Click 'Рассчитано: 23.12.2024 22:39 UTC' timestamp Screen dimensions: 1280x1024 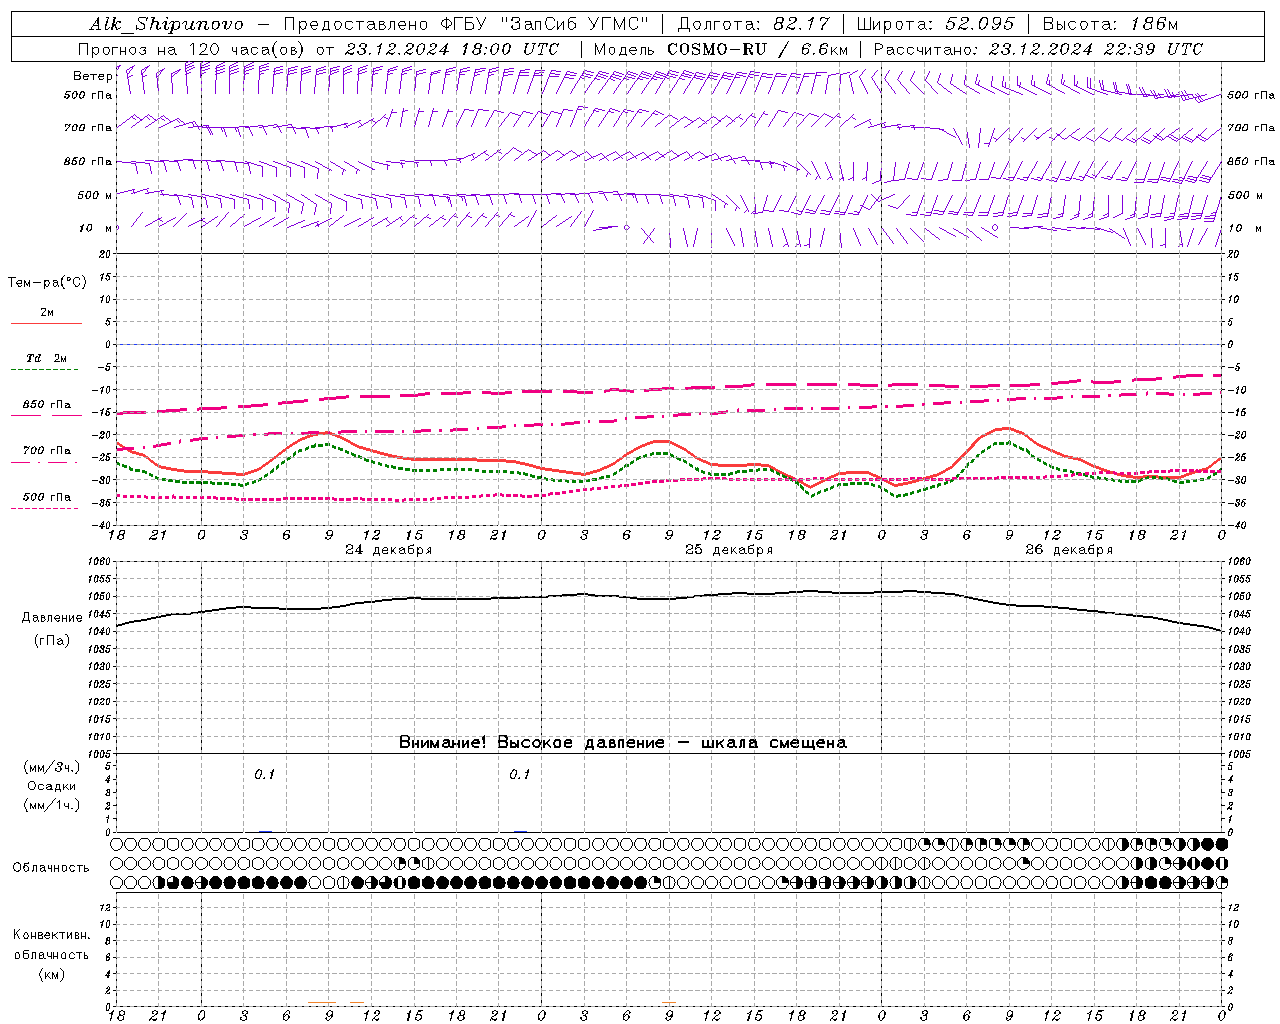pos(1038,49)
